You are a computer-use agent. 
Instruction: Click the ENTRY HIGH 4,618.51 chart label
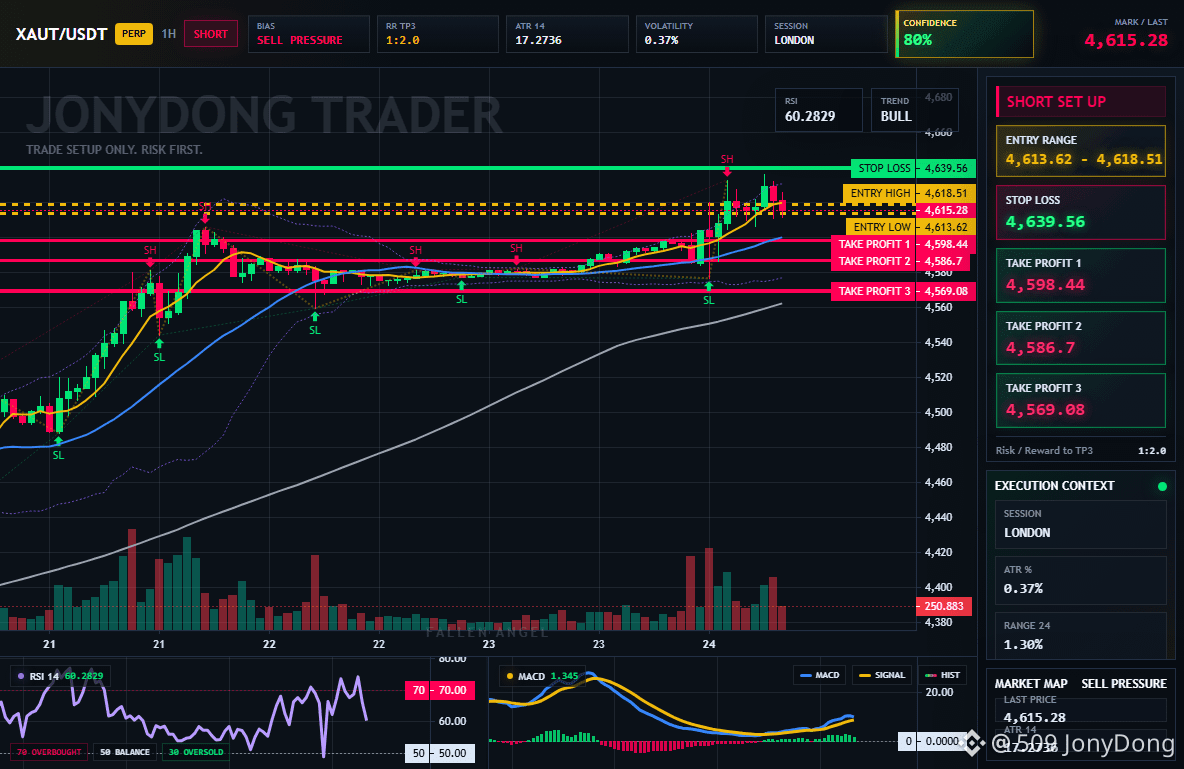(909, 193)
